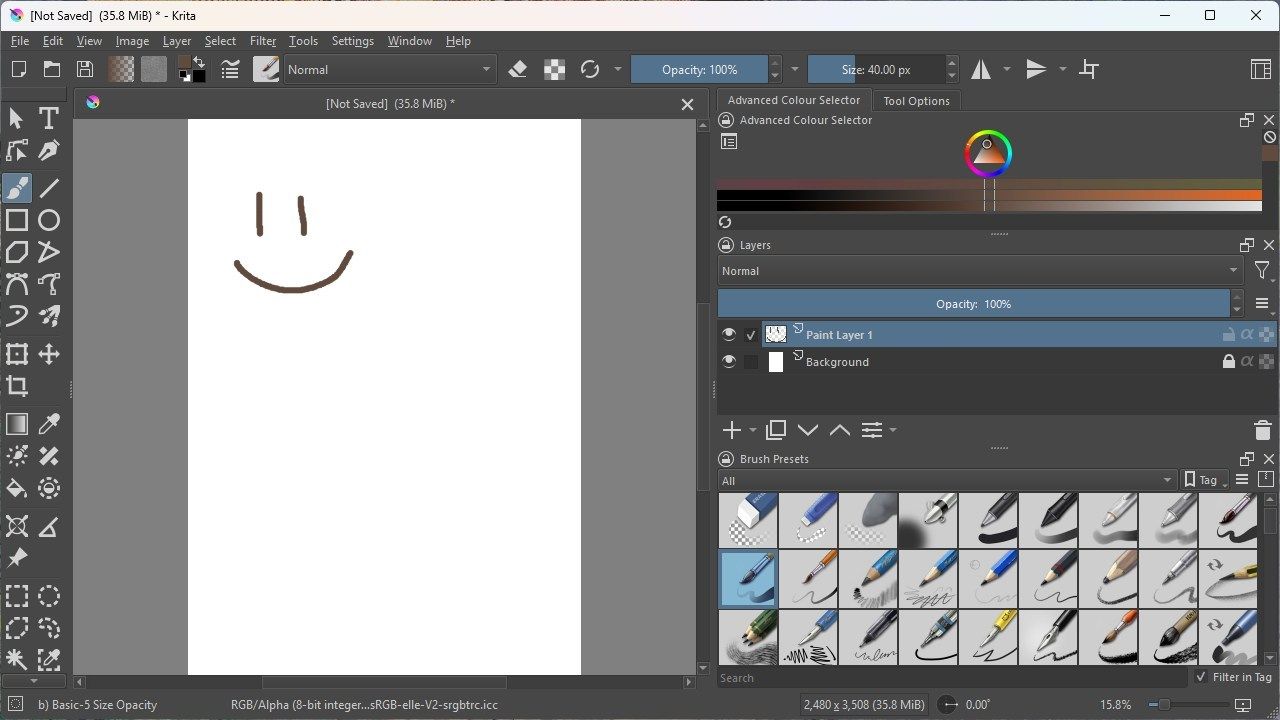This screenshot has width=1280, height=720.
Task: Close the Not Saved document tab
Action: click(x=687, y=104)
